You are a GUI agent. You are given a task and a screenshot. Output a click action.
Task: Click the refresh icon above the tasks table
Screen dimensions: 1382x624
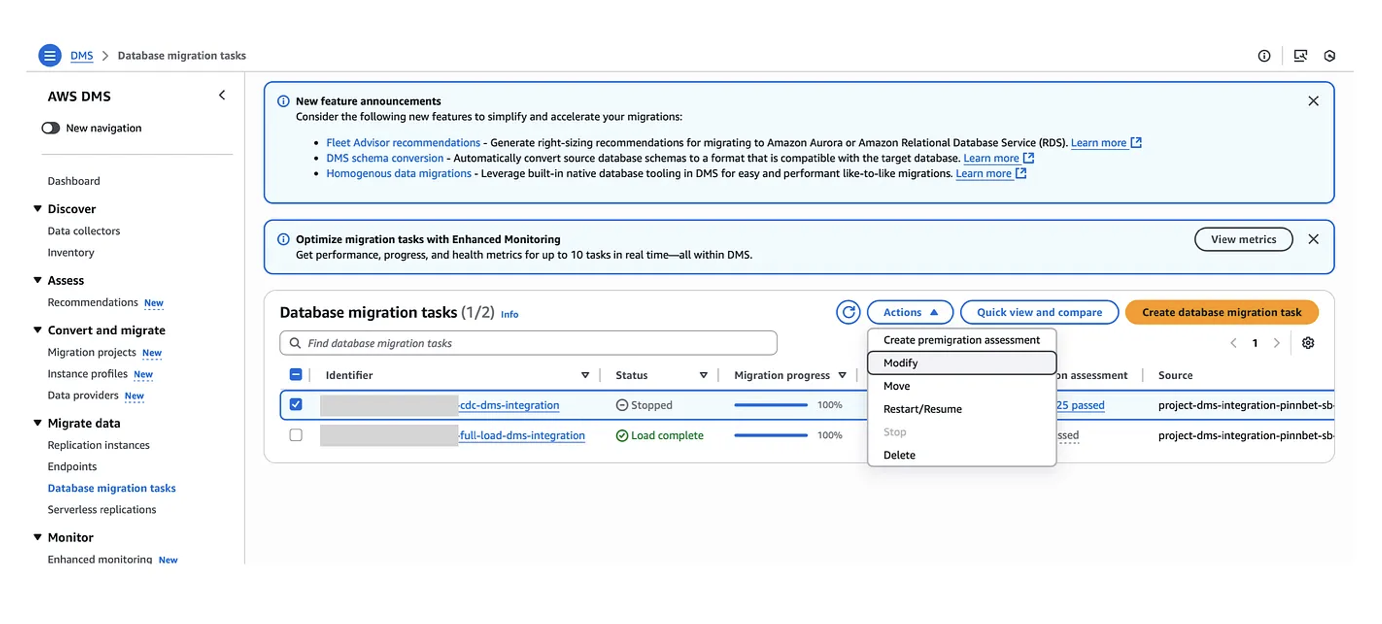[848, 312]
